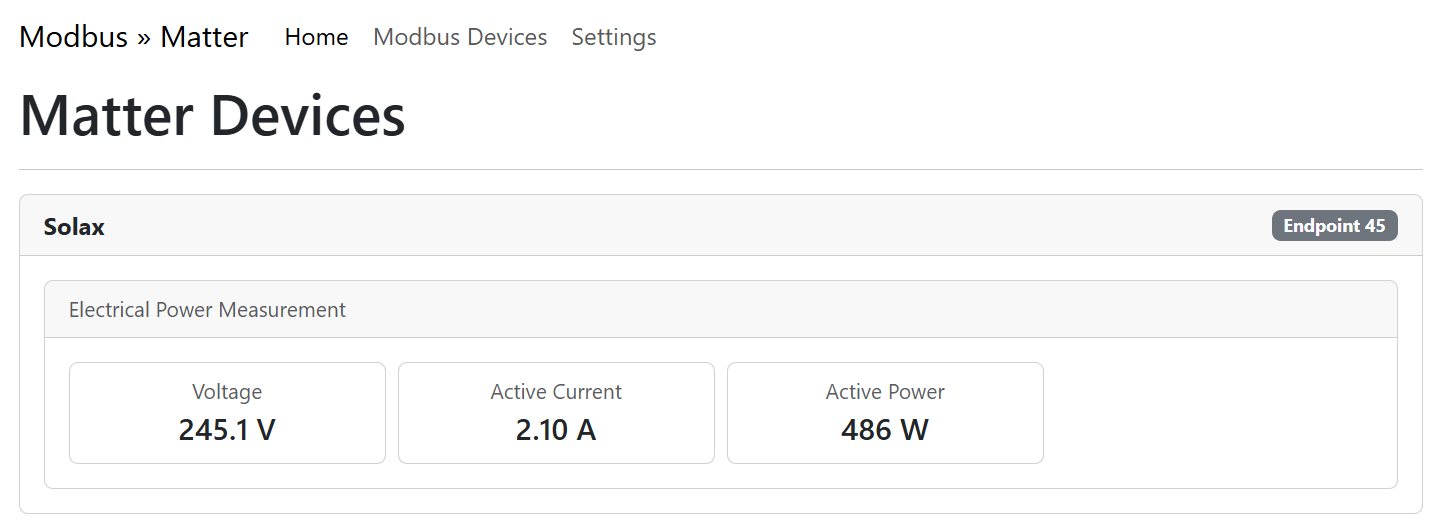Screen dimensions: 1445x530
Task: Click the Matter Devices page heading
Action: tap(212, 115)
